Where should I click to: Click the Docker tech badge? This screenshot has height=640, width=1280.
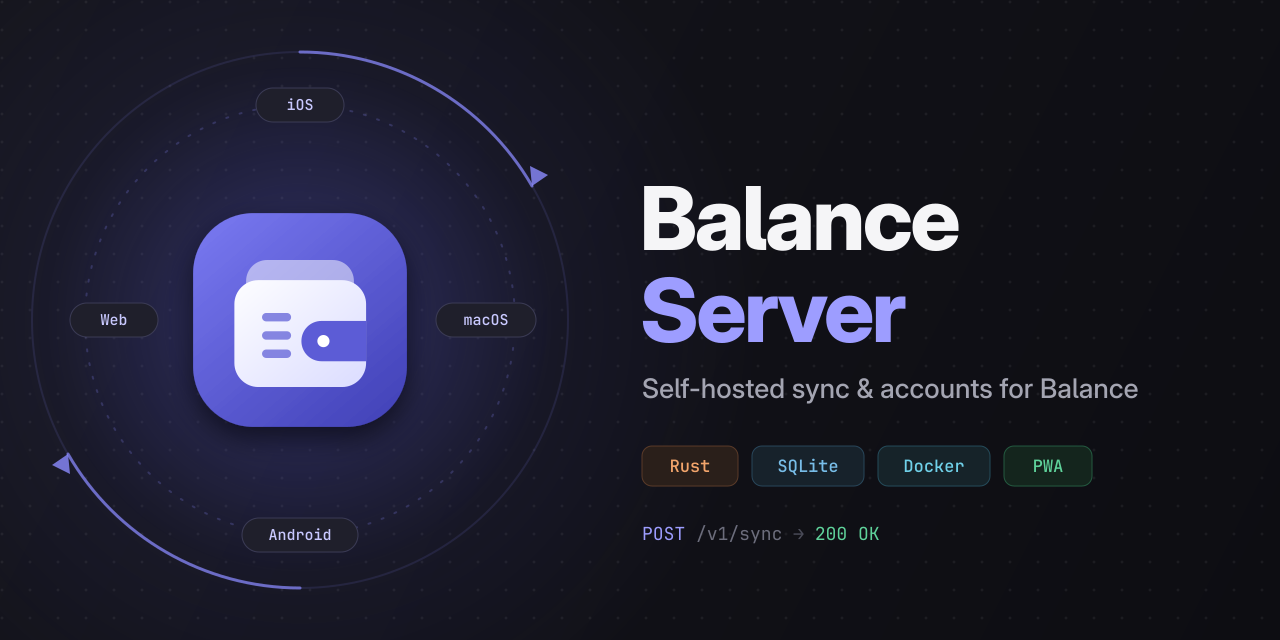(934, 466)
